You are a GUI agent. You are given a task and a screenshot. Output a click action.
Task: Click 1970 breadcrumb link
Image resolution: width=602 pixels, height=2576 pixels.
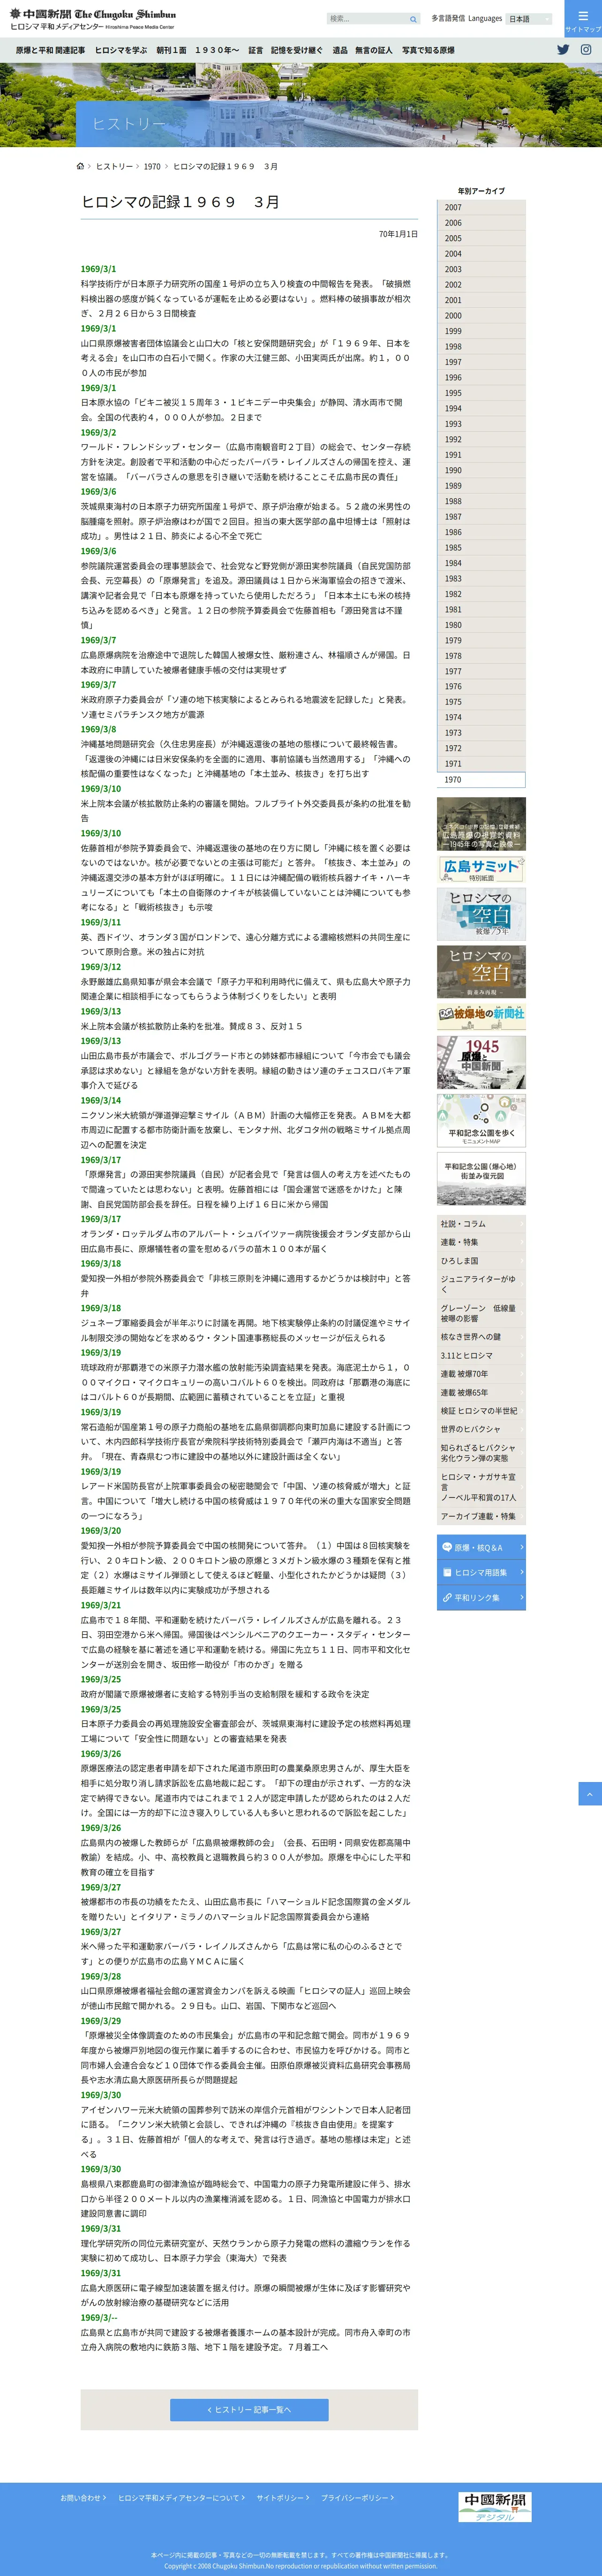[152, 166]
